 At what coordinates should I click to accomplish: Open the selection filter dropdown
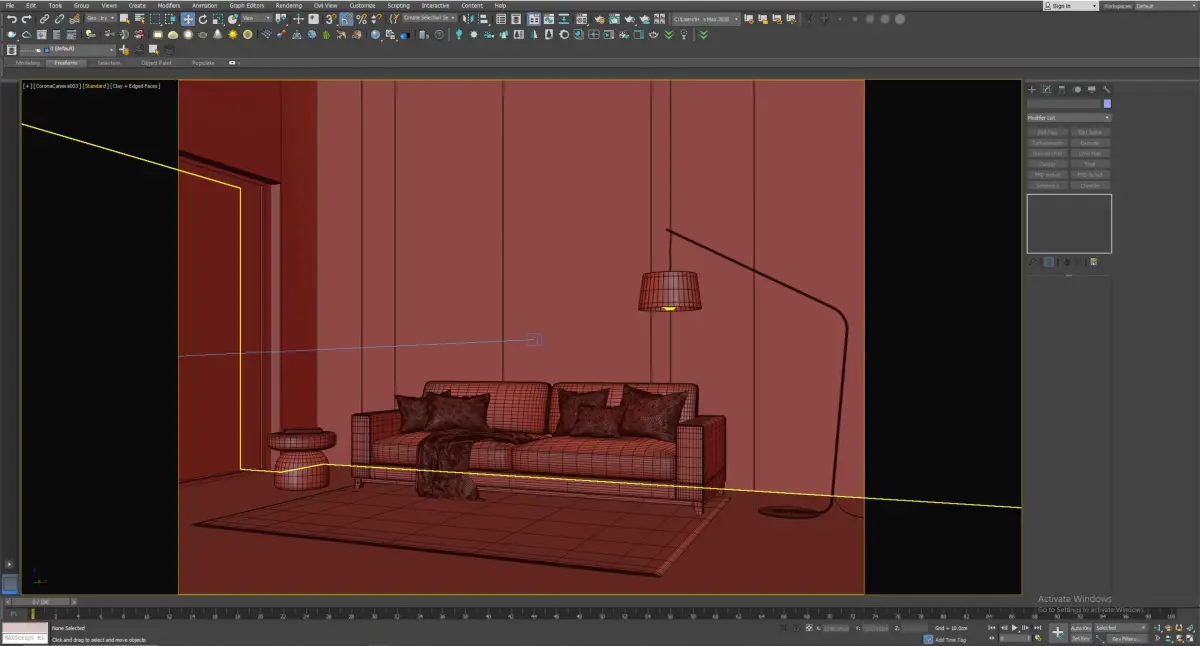click(101, 19)
